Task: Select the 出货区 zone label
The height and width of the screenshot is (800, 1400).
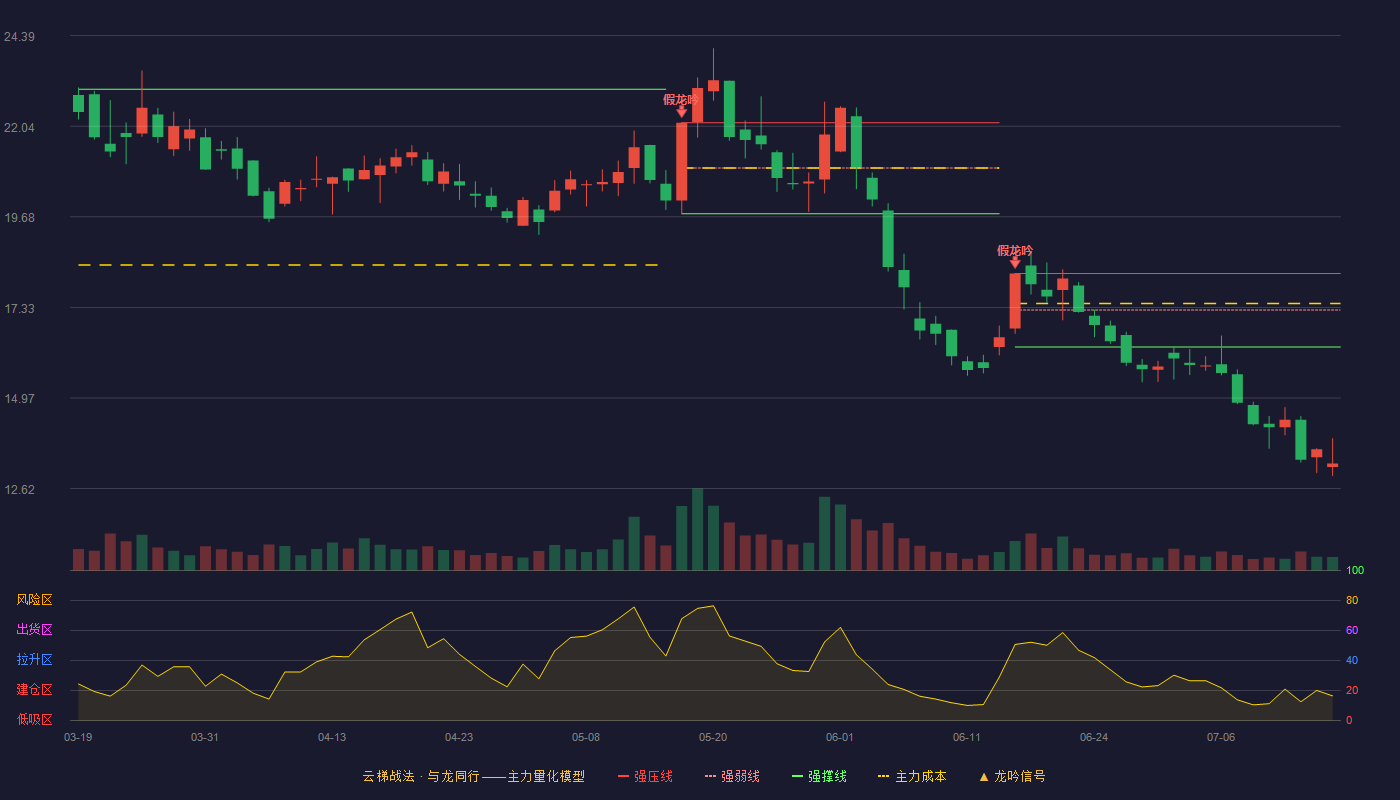Action: (34, 630)
